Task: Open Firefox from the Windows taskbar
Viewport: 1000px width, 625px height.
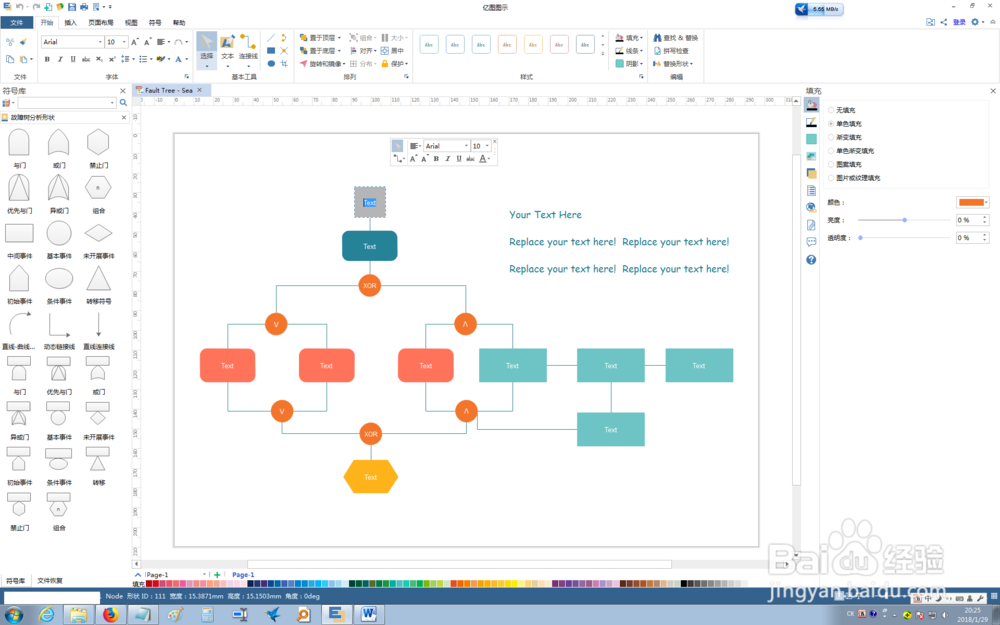Action: 110,614
